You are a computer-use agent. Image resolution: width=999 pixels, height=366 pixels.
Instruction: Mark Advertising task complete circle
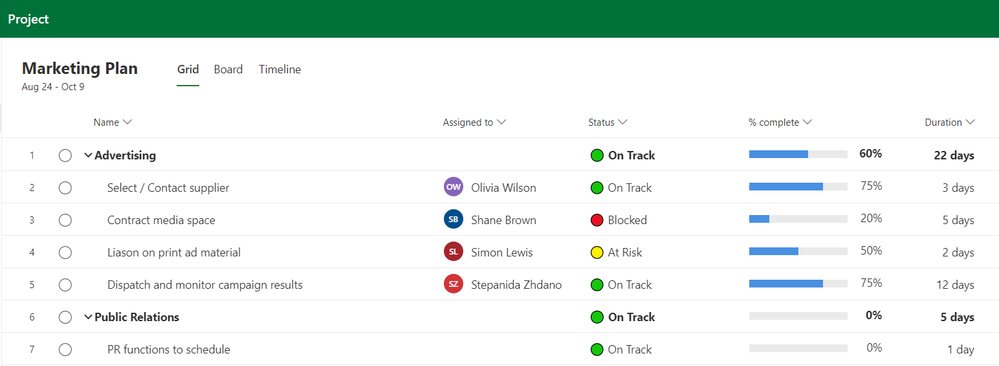point(65,156)
